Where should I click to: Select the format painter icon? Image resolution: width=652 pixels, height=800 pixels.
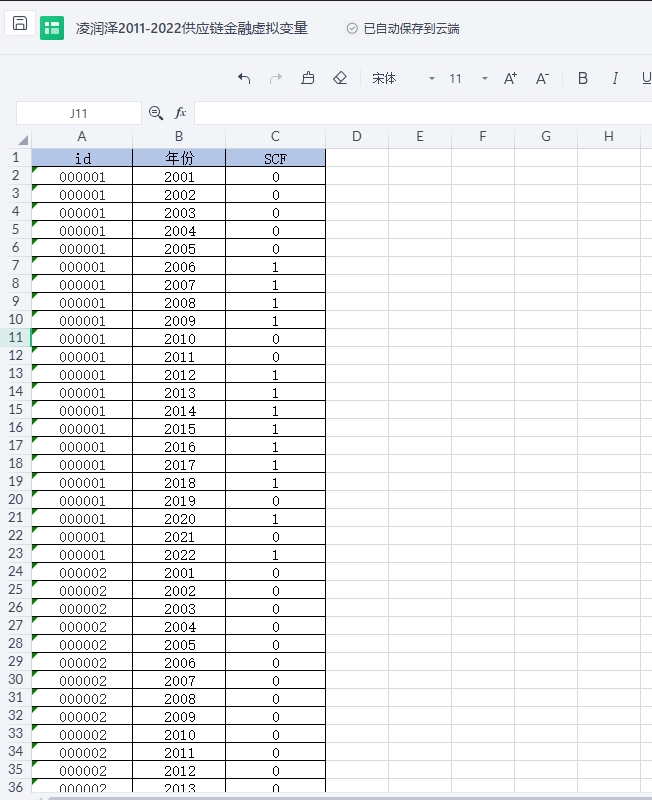click(x=308, y=78)
